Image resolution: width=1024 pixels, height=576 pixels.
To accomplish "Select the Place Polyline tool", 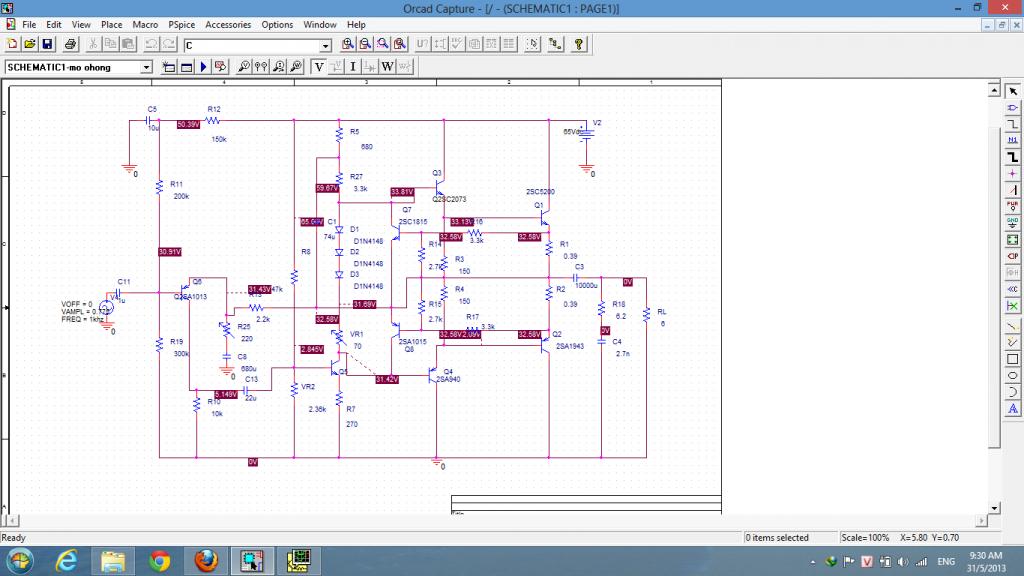I will 1012,342.
